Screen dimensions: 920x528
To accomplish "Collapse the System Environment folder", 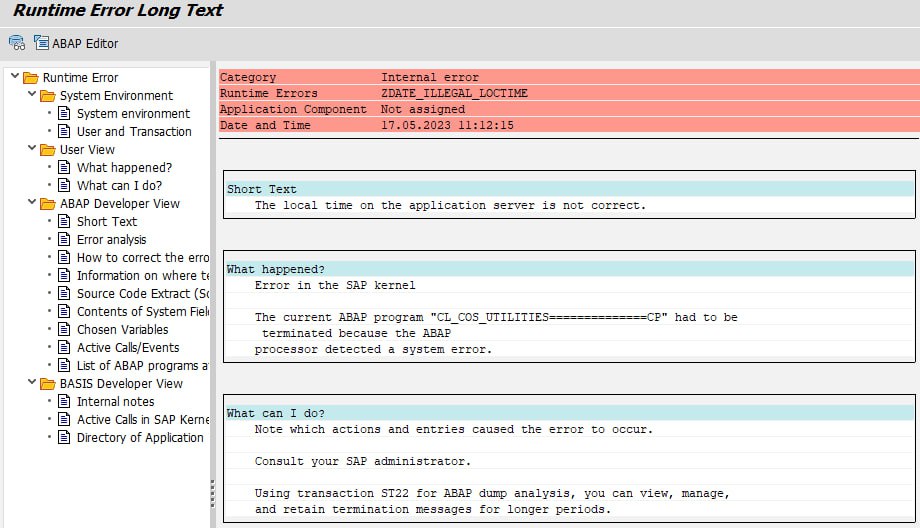I will tap(31, 95).
